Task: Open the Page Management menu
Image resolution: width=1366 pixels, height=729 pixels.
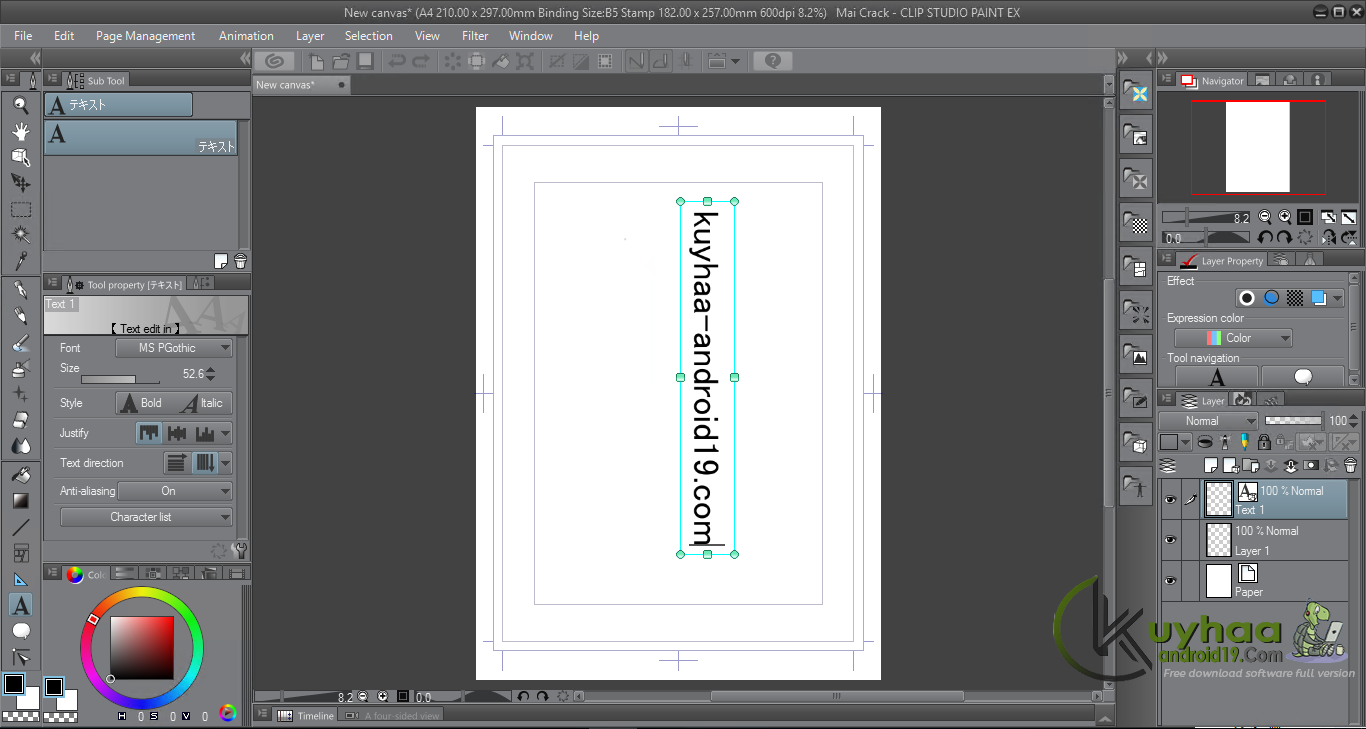Action: click(146, 36)
